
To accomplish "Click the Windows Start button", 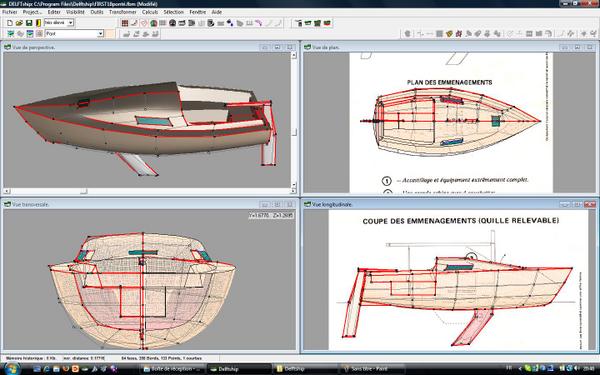I will (x=12, y=369).
